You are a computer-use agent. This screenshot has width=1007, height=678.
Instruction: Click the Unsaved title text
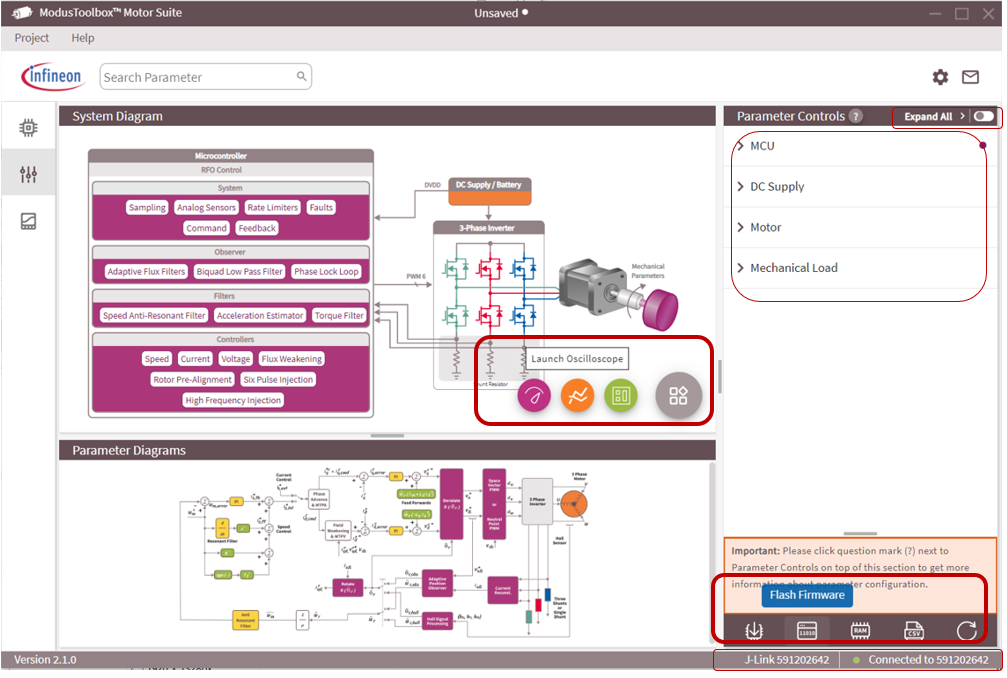pyautogui.click(x=496, y=13)
